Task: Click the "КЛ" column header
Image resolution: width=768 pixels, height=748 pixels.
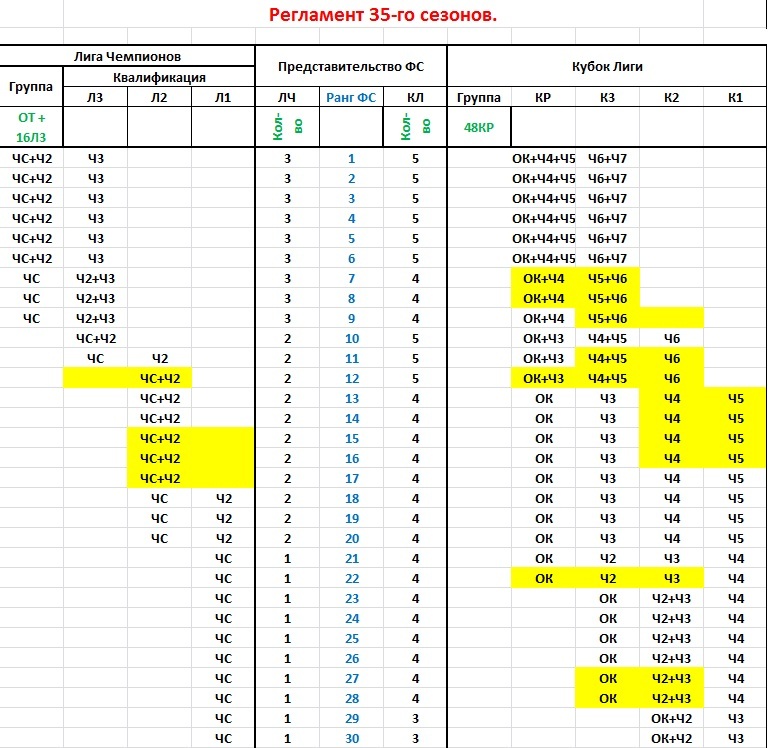Action: pos(414,97)
